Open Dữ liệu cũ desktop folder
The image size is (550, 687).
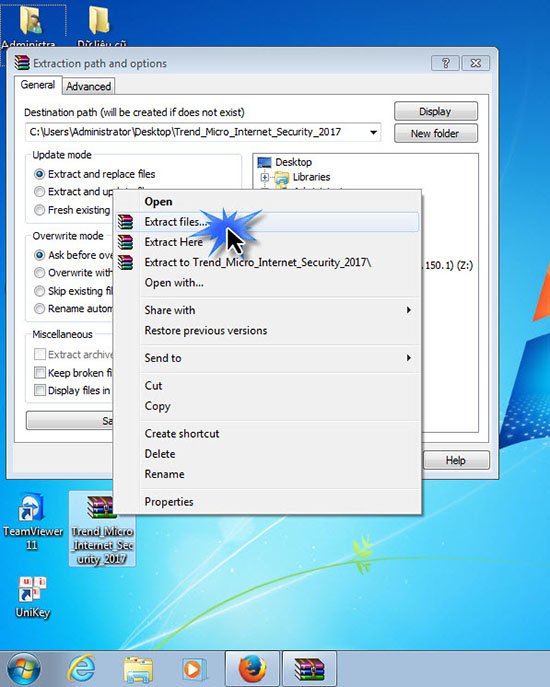click(101, 26)
